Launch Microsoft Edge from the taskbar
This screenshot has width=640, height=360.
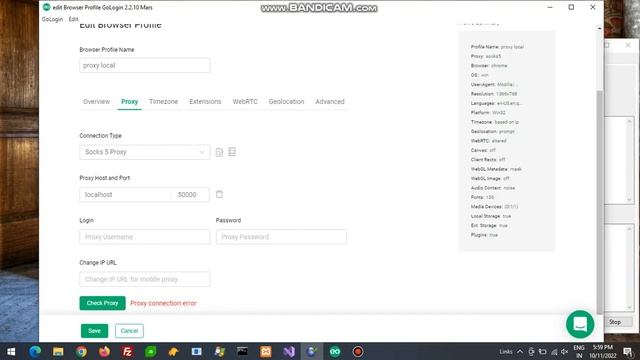point(35,351)
